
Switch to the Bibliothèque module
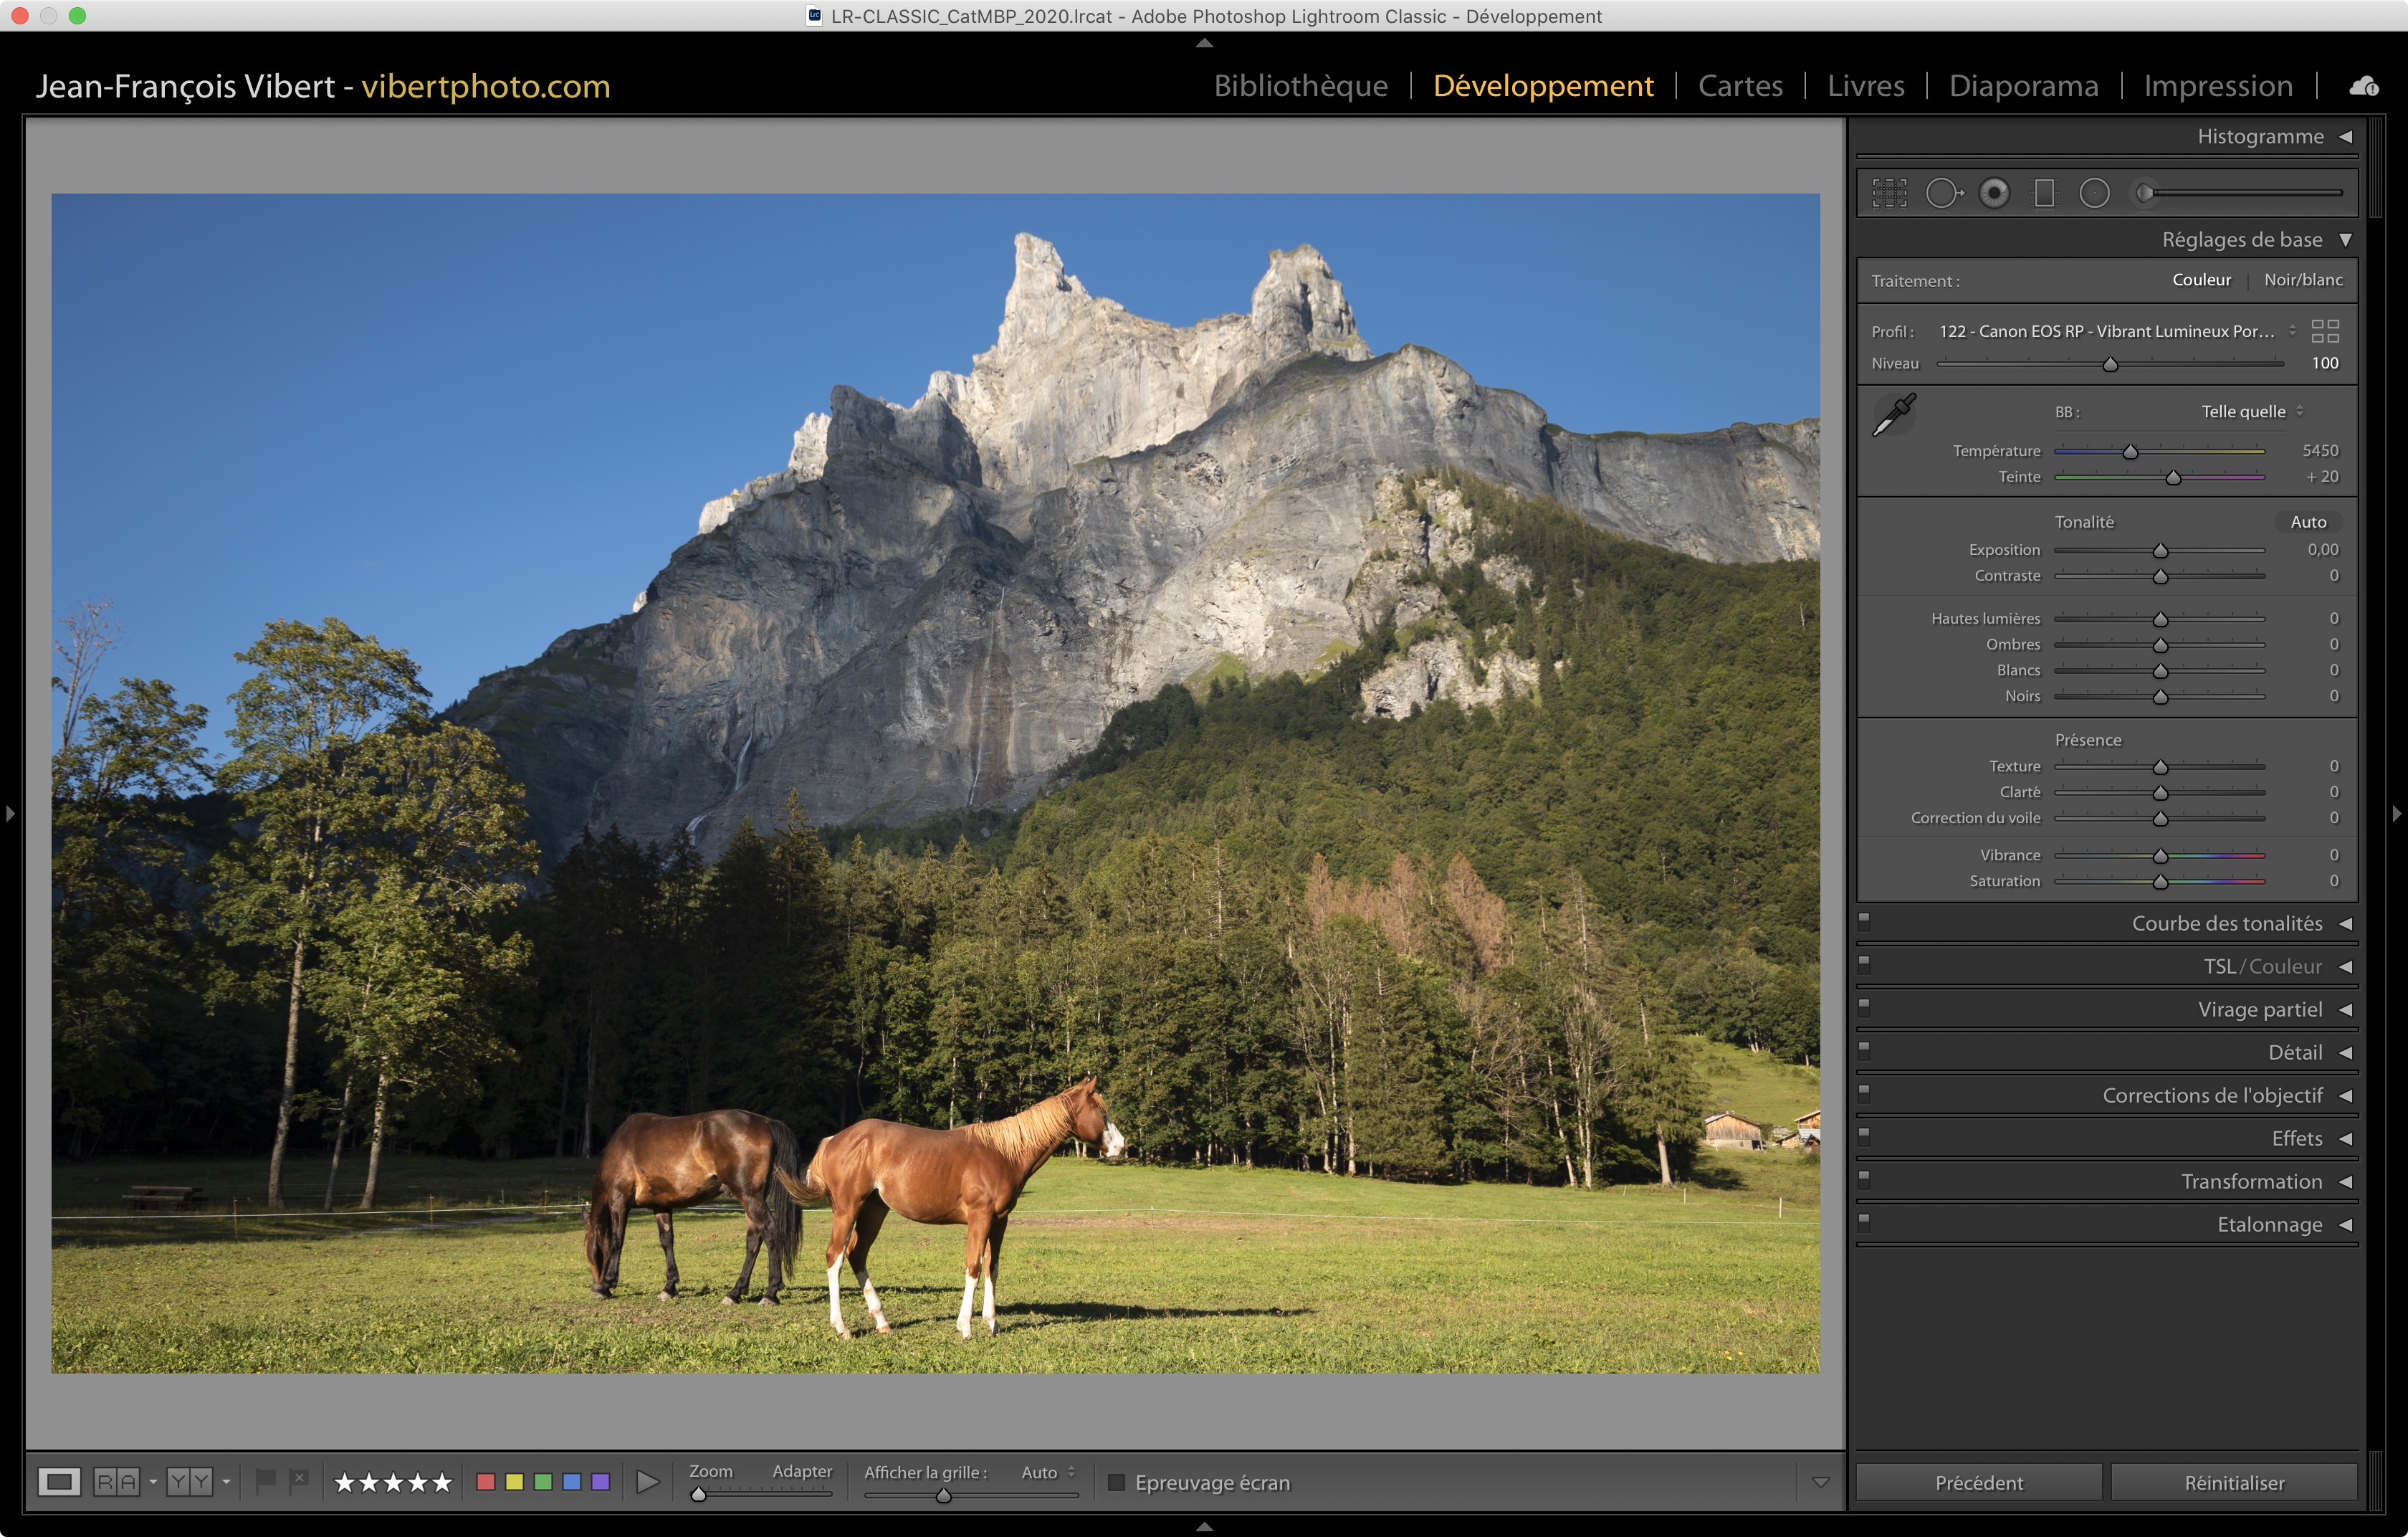(1300, 86)
